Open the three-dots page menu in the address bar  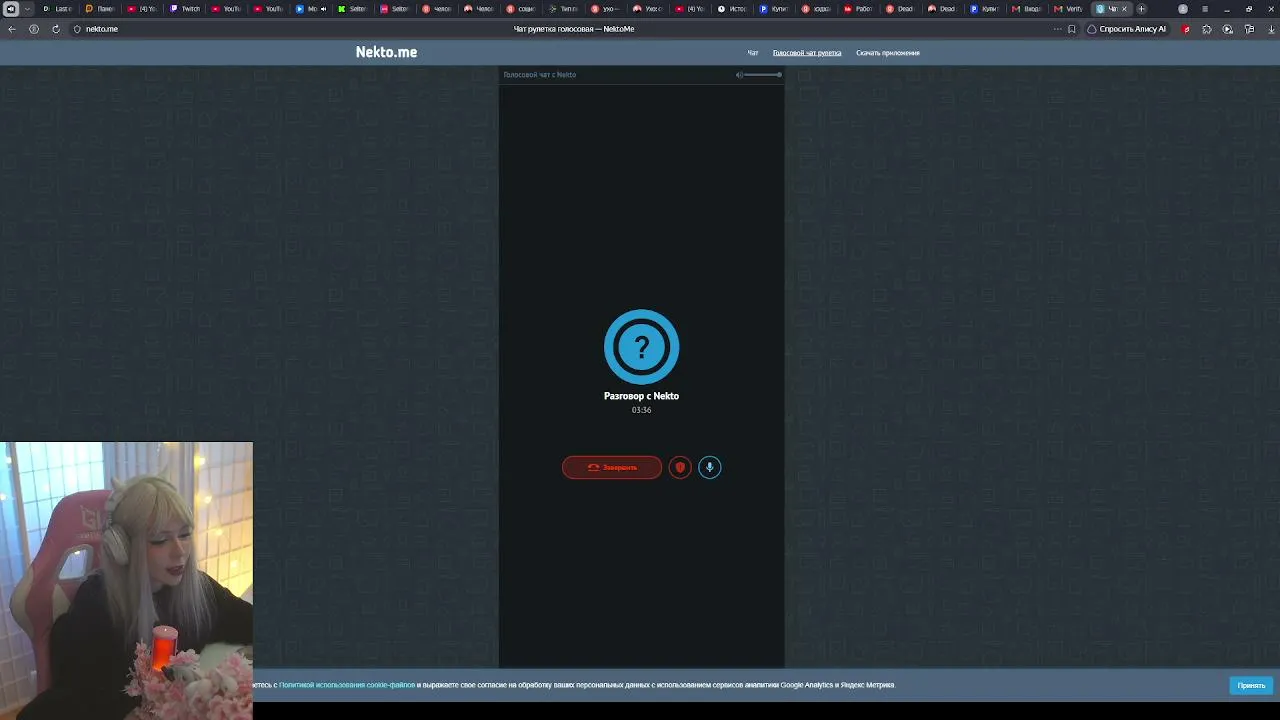(x=1057, y=29)
